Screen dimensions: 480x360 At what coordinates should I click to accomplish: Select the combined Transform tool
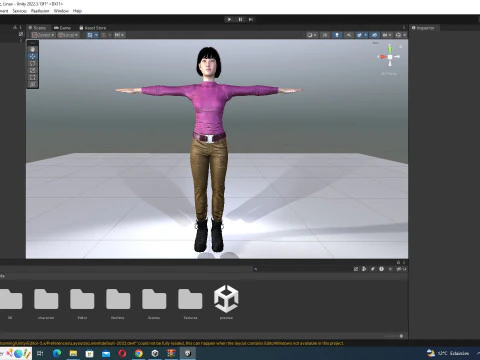point(32,84)
